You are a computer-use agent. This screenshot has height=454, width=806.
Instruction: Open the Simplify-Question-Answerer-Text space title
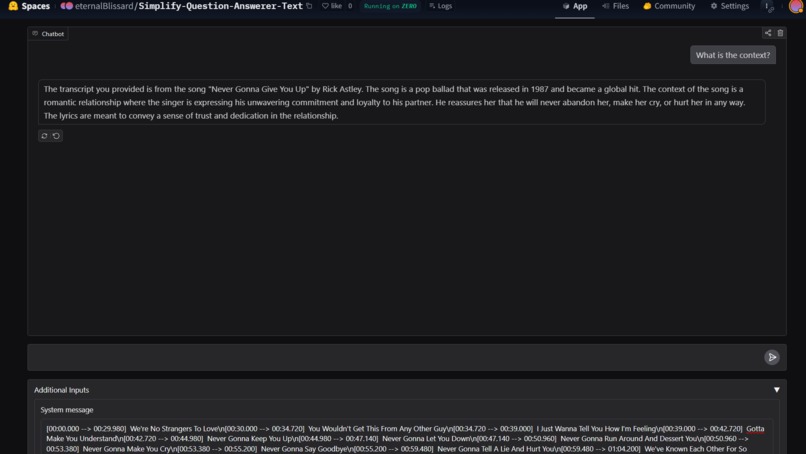[x=221, y=6]
